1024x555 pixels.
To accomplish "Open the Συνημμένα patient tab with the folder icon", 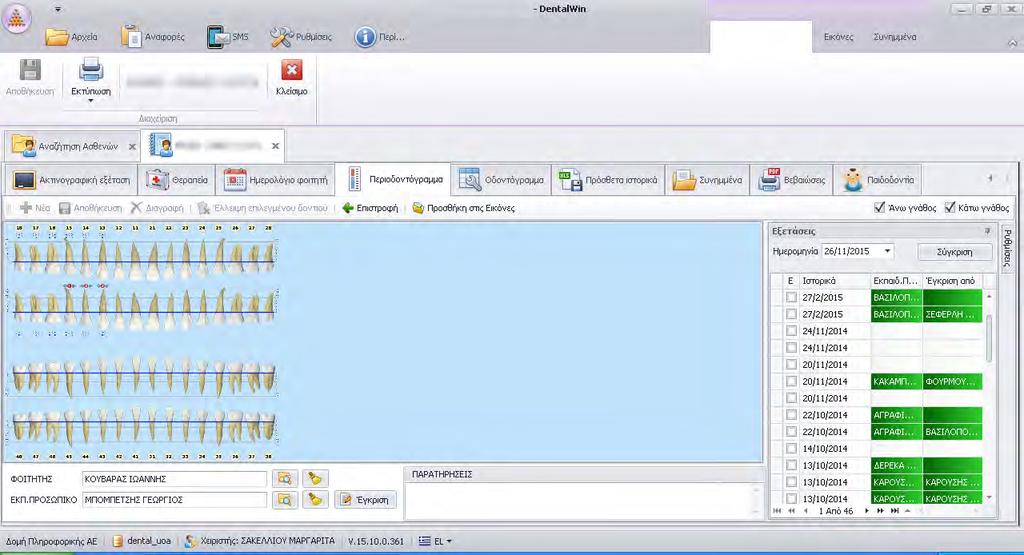I will (x=708, y=180).
